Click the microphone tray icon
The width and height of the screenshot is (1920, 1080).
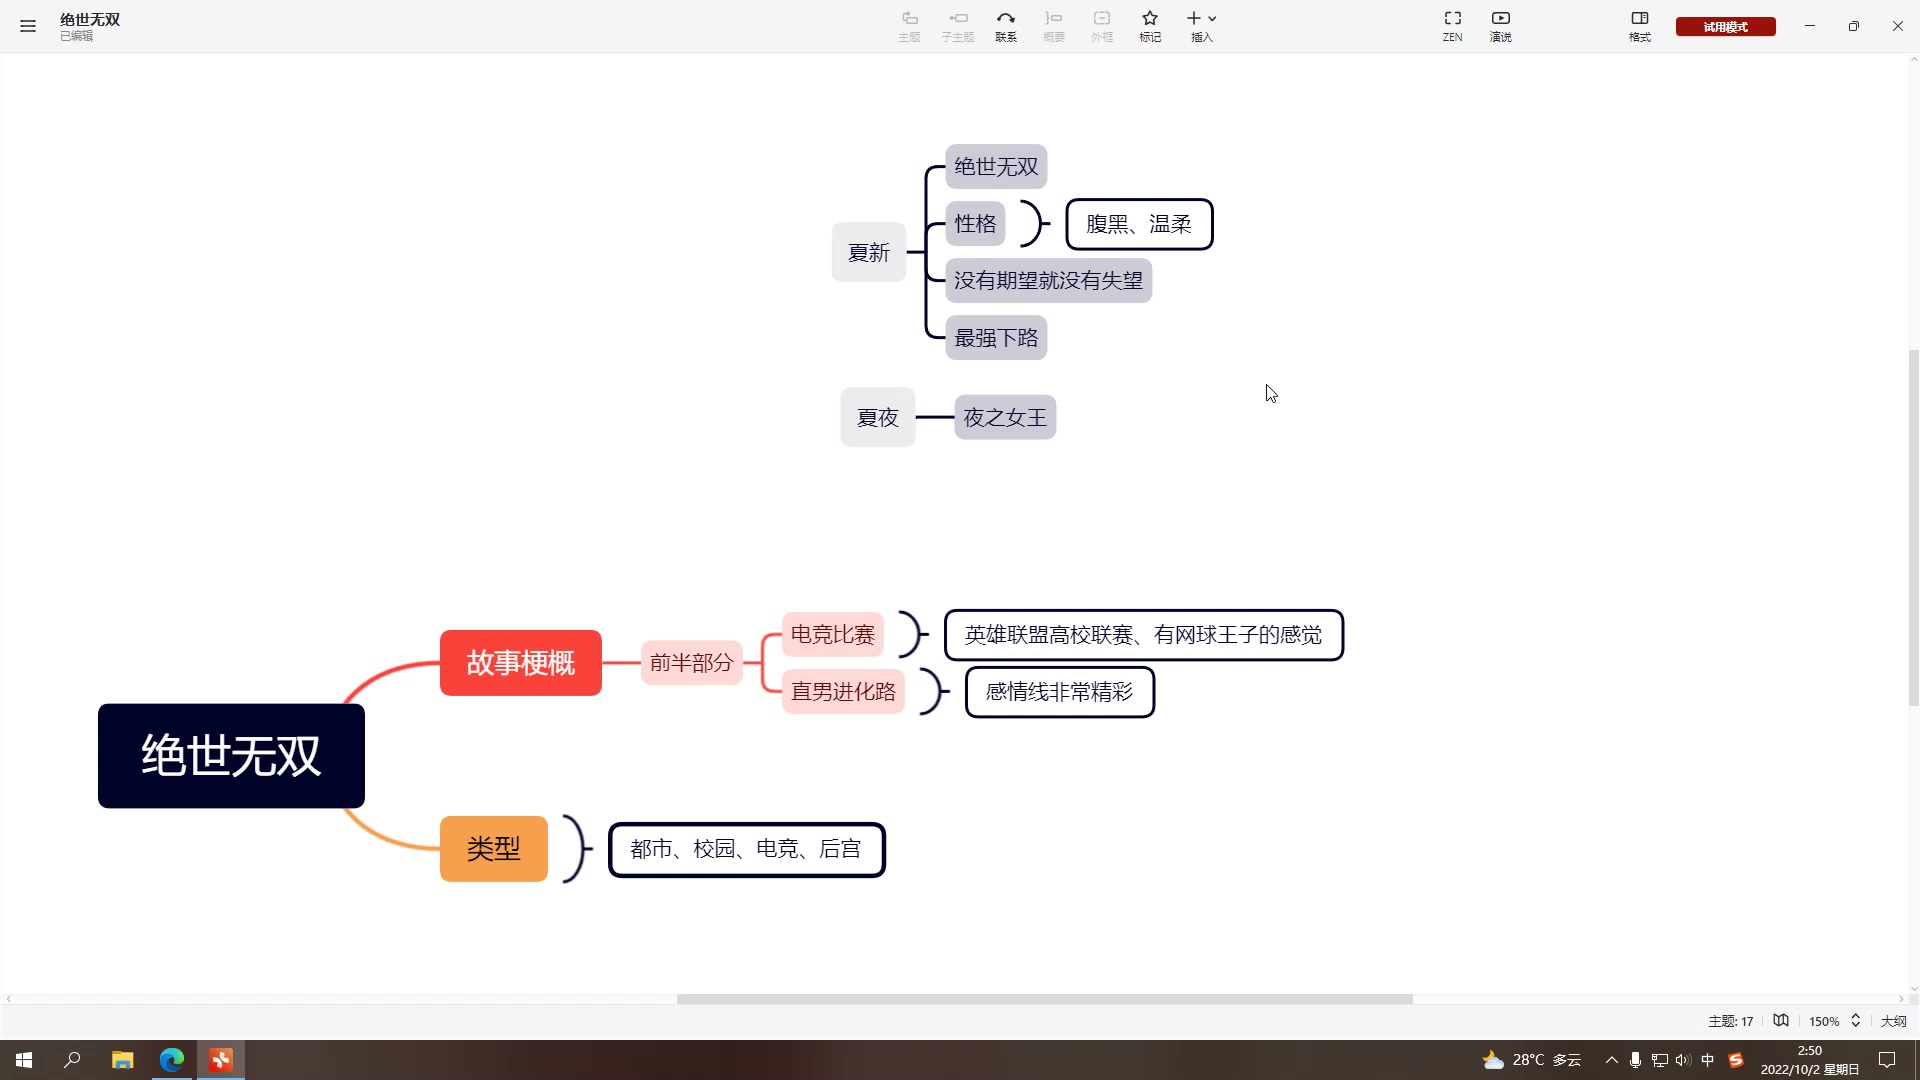tap(1635, 1060)
